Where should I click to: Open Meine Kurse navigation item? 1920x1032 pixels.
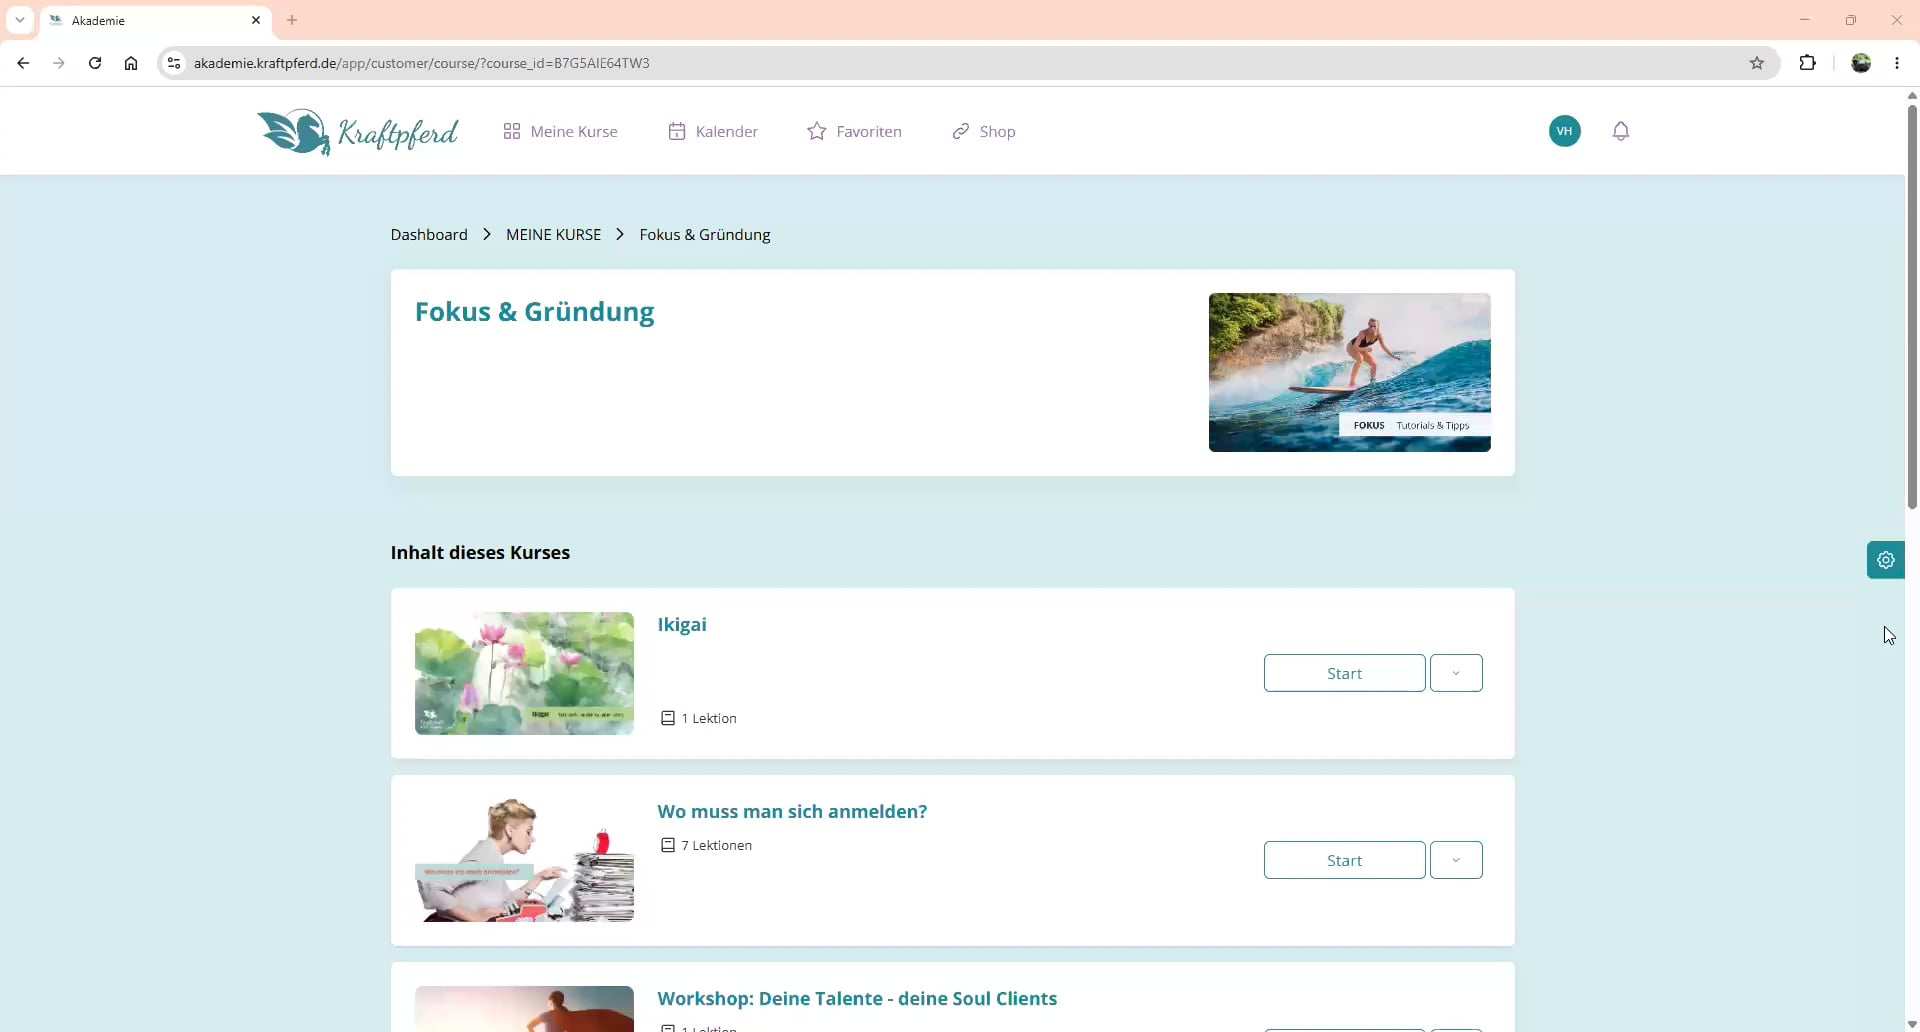[560, 131]
